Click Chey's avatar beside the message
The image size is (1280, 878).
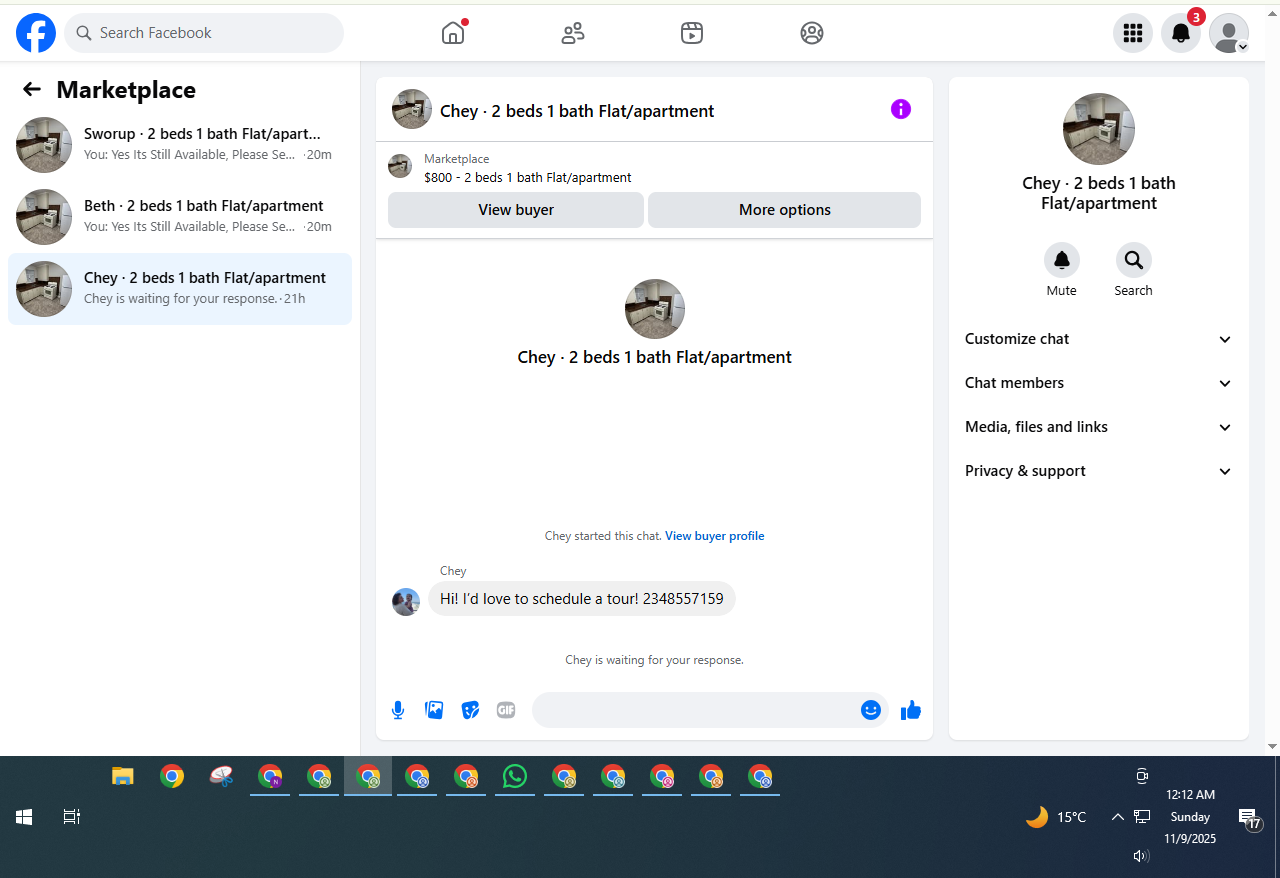click(406, 602)
